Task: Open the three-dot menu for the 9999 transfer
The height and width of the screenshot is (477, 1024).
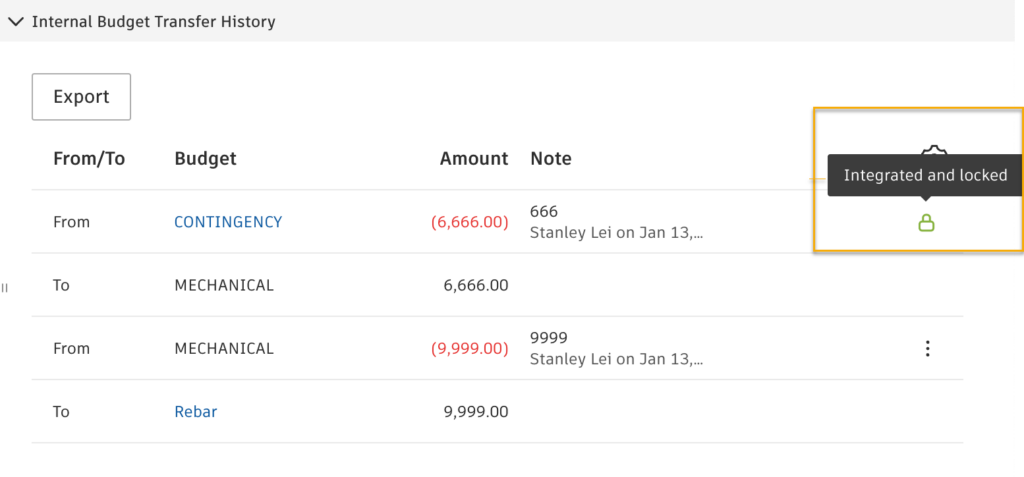Action: 927,349
